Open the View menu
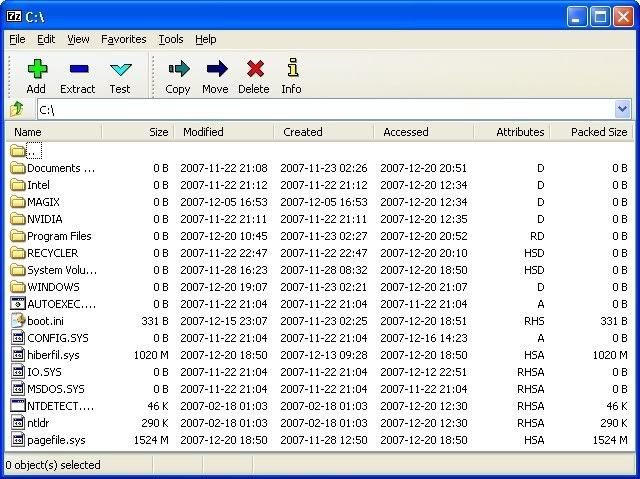640x479 pixels. coord(78,39)
